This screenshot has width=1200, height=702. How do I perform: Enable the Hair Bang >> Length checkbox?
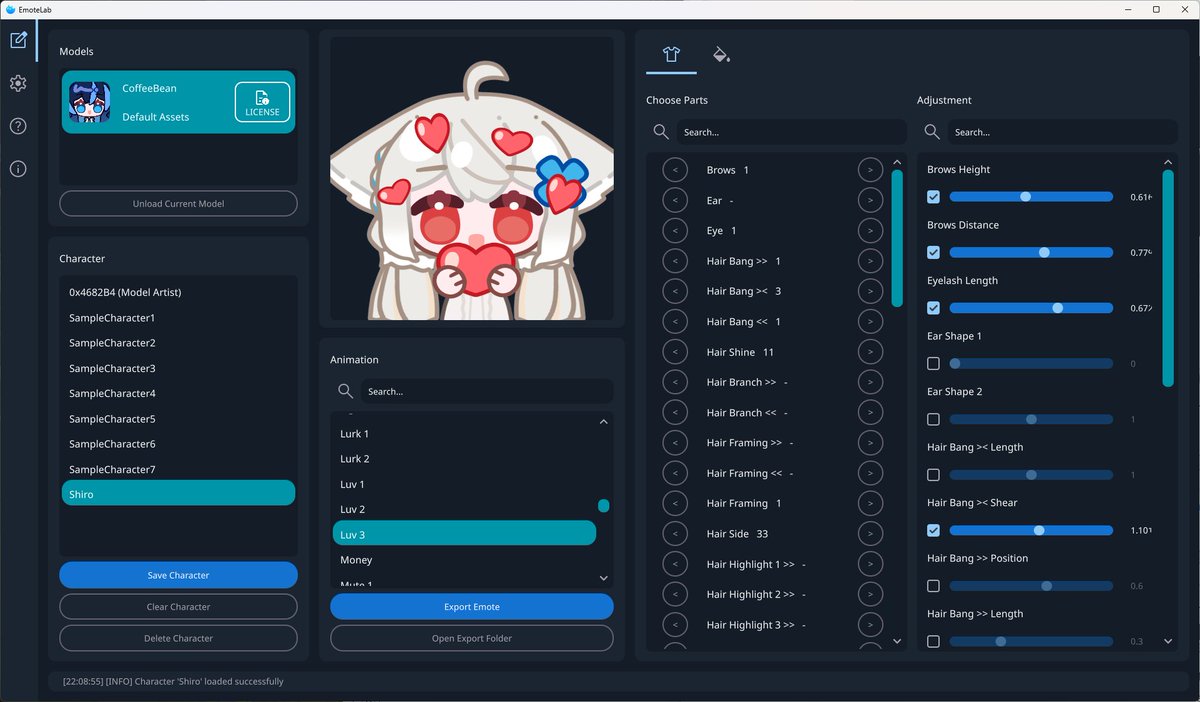coord(933,641)
